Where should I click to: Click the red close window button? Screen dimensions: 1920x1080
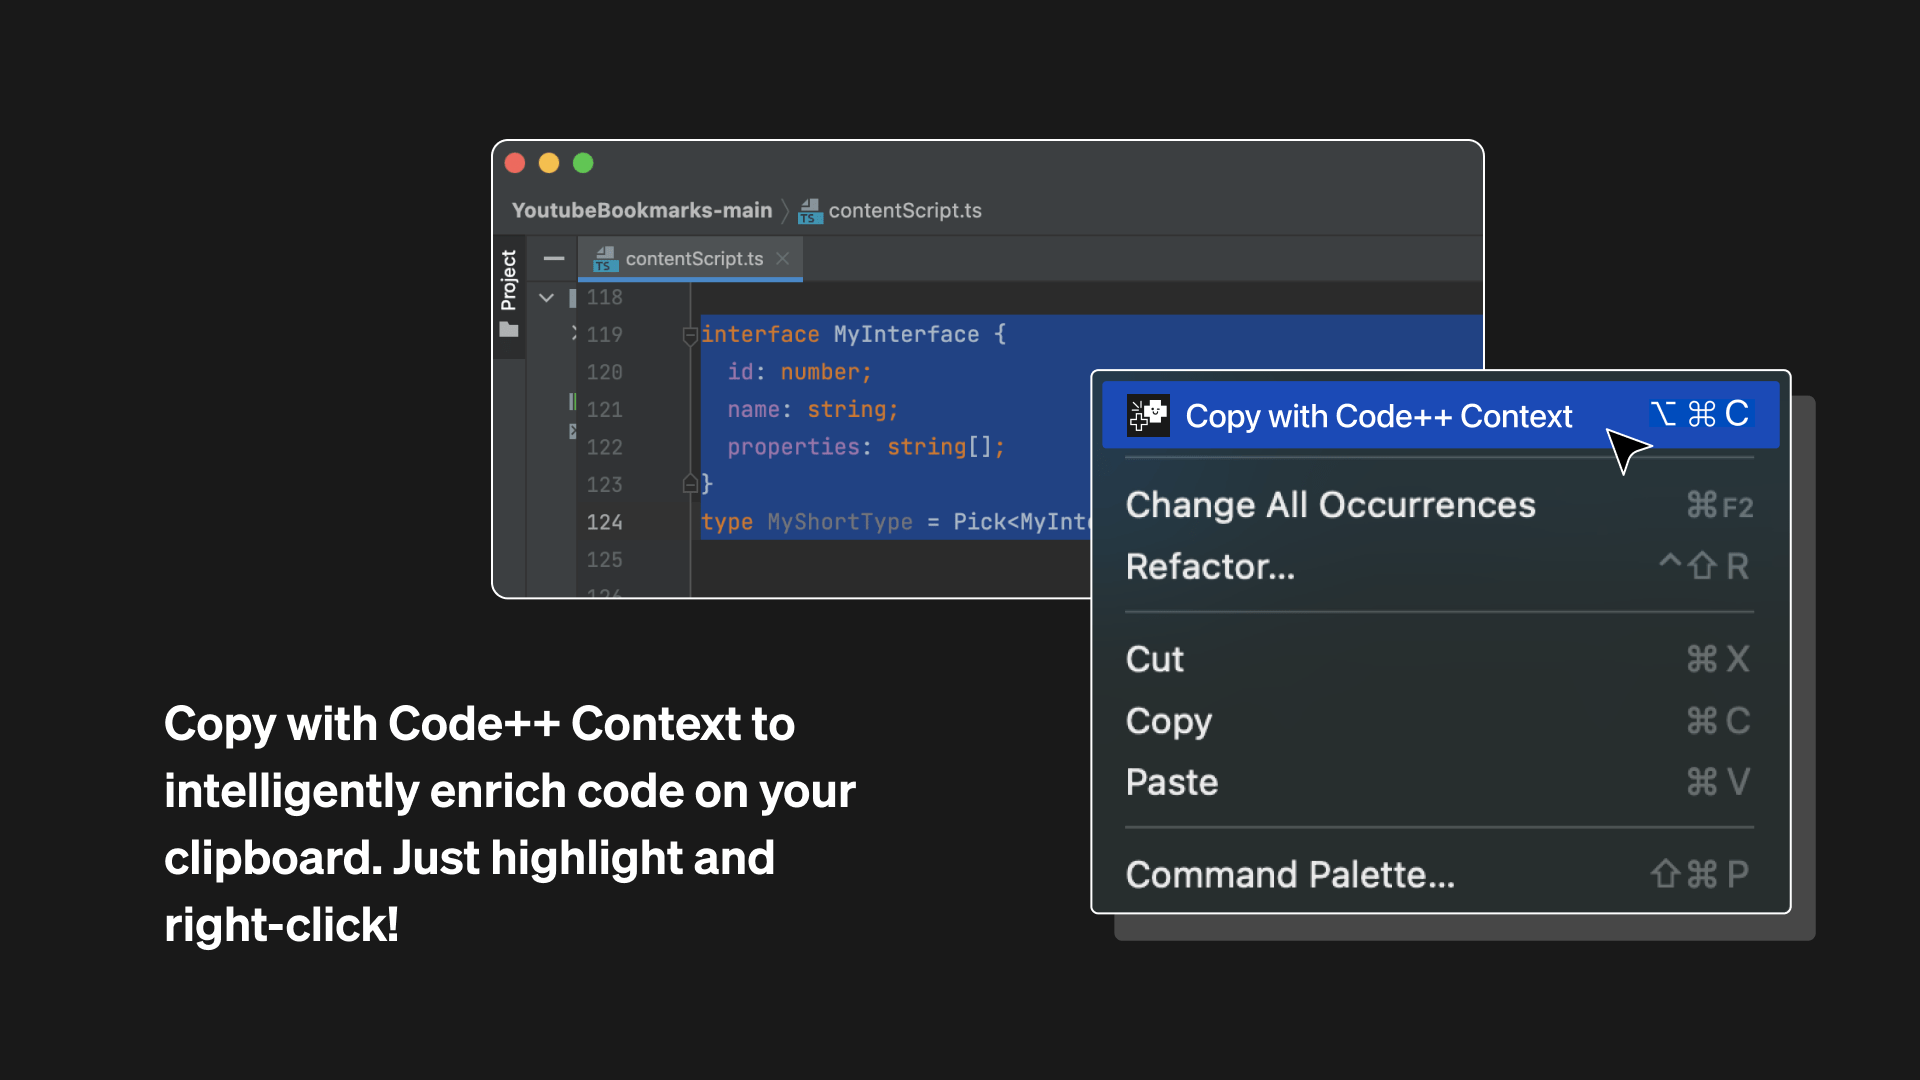(x=515, y=163)
